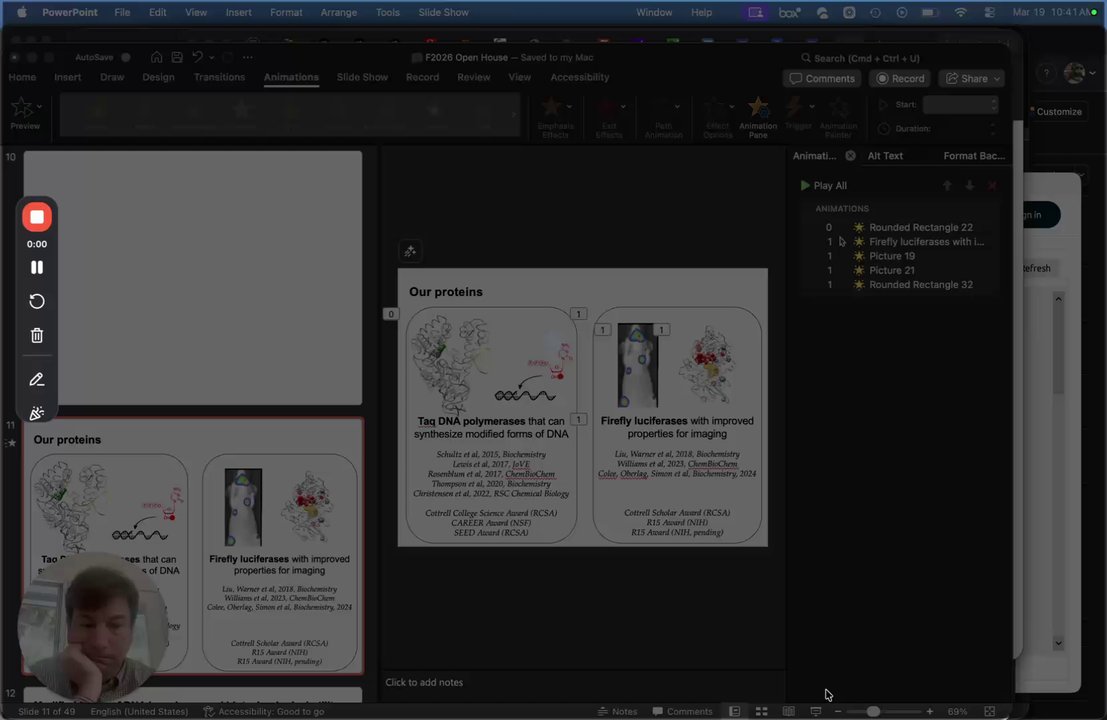Close the Animations pane tab
This screenshot has width=1107, height=720.
tap(850, 156)
